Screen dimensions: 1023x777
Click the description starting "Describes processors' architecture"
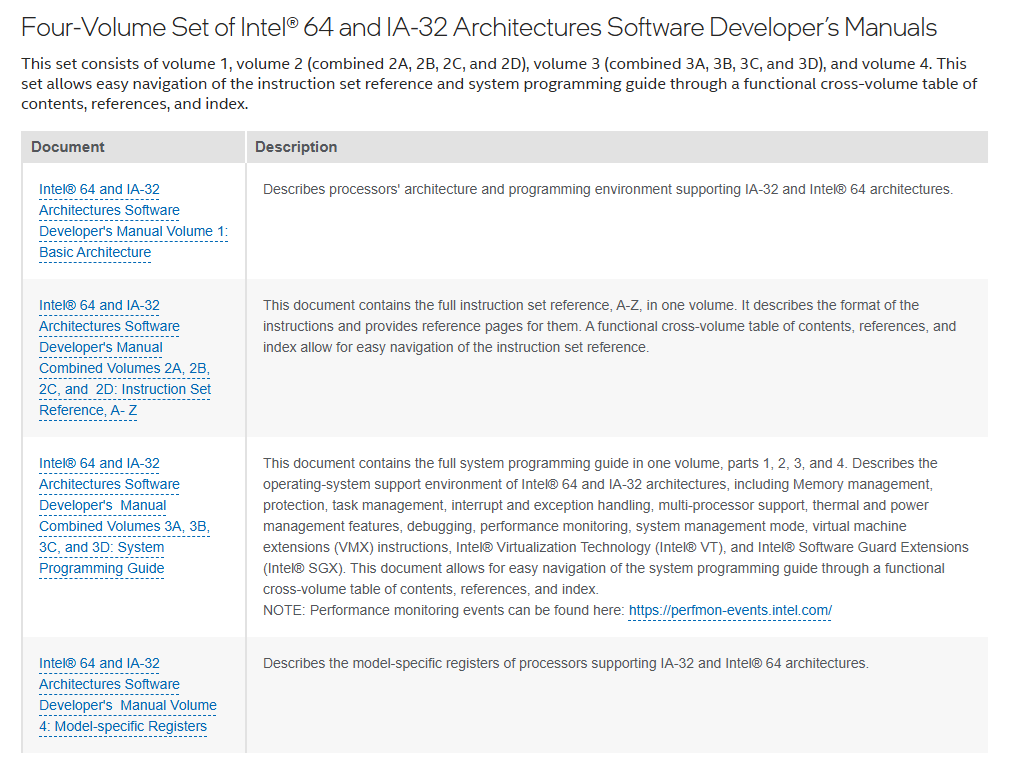click(x=607, y=189)
